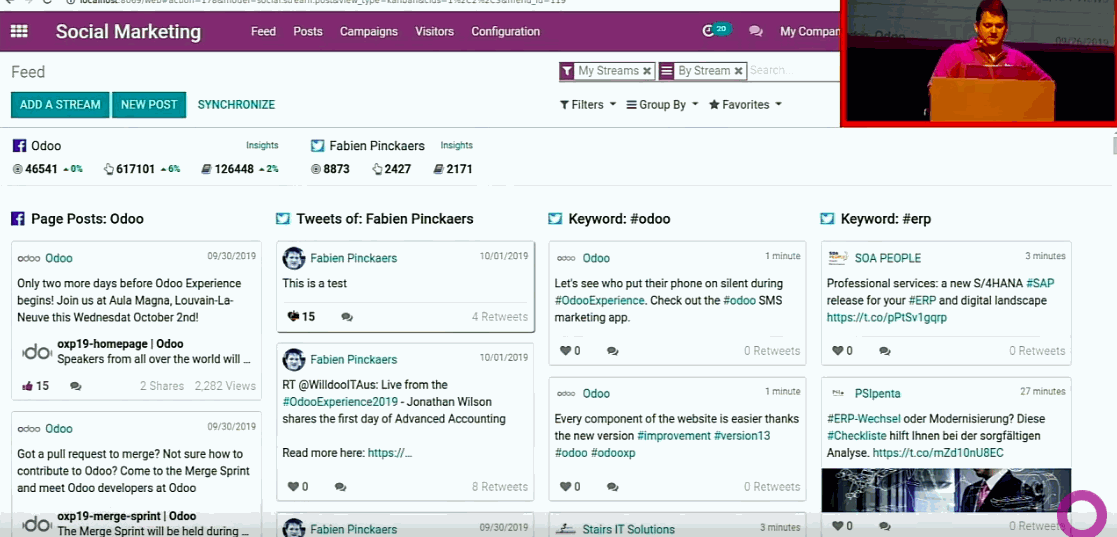Expand the Filters dropdown
This screenshot has width=1117, height=537.
pos(588,105)
